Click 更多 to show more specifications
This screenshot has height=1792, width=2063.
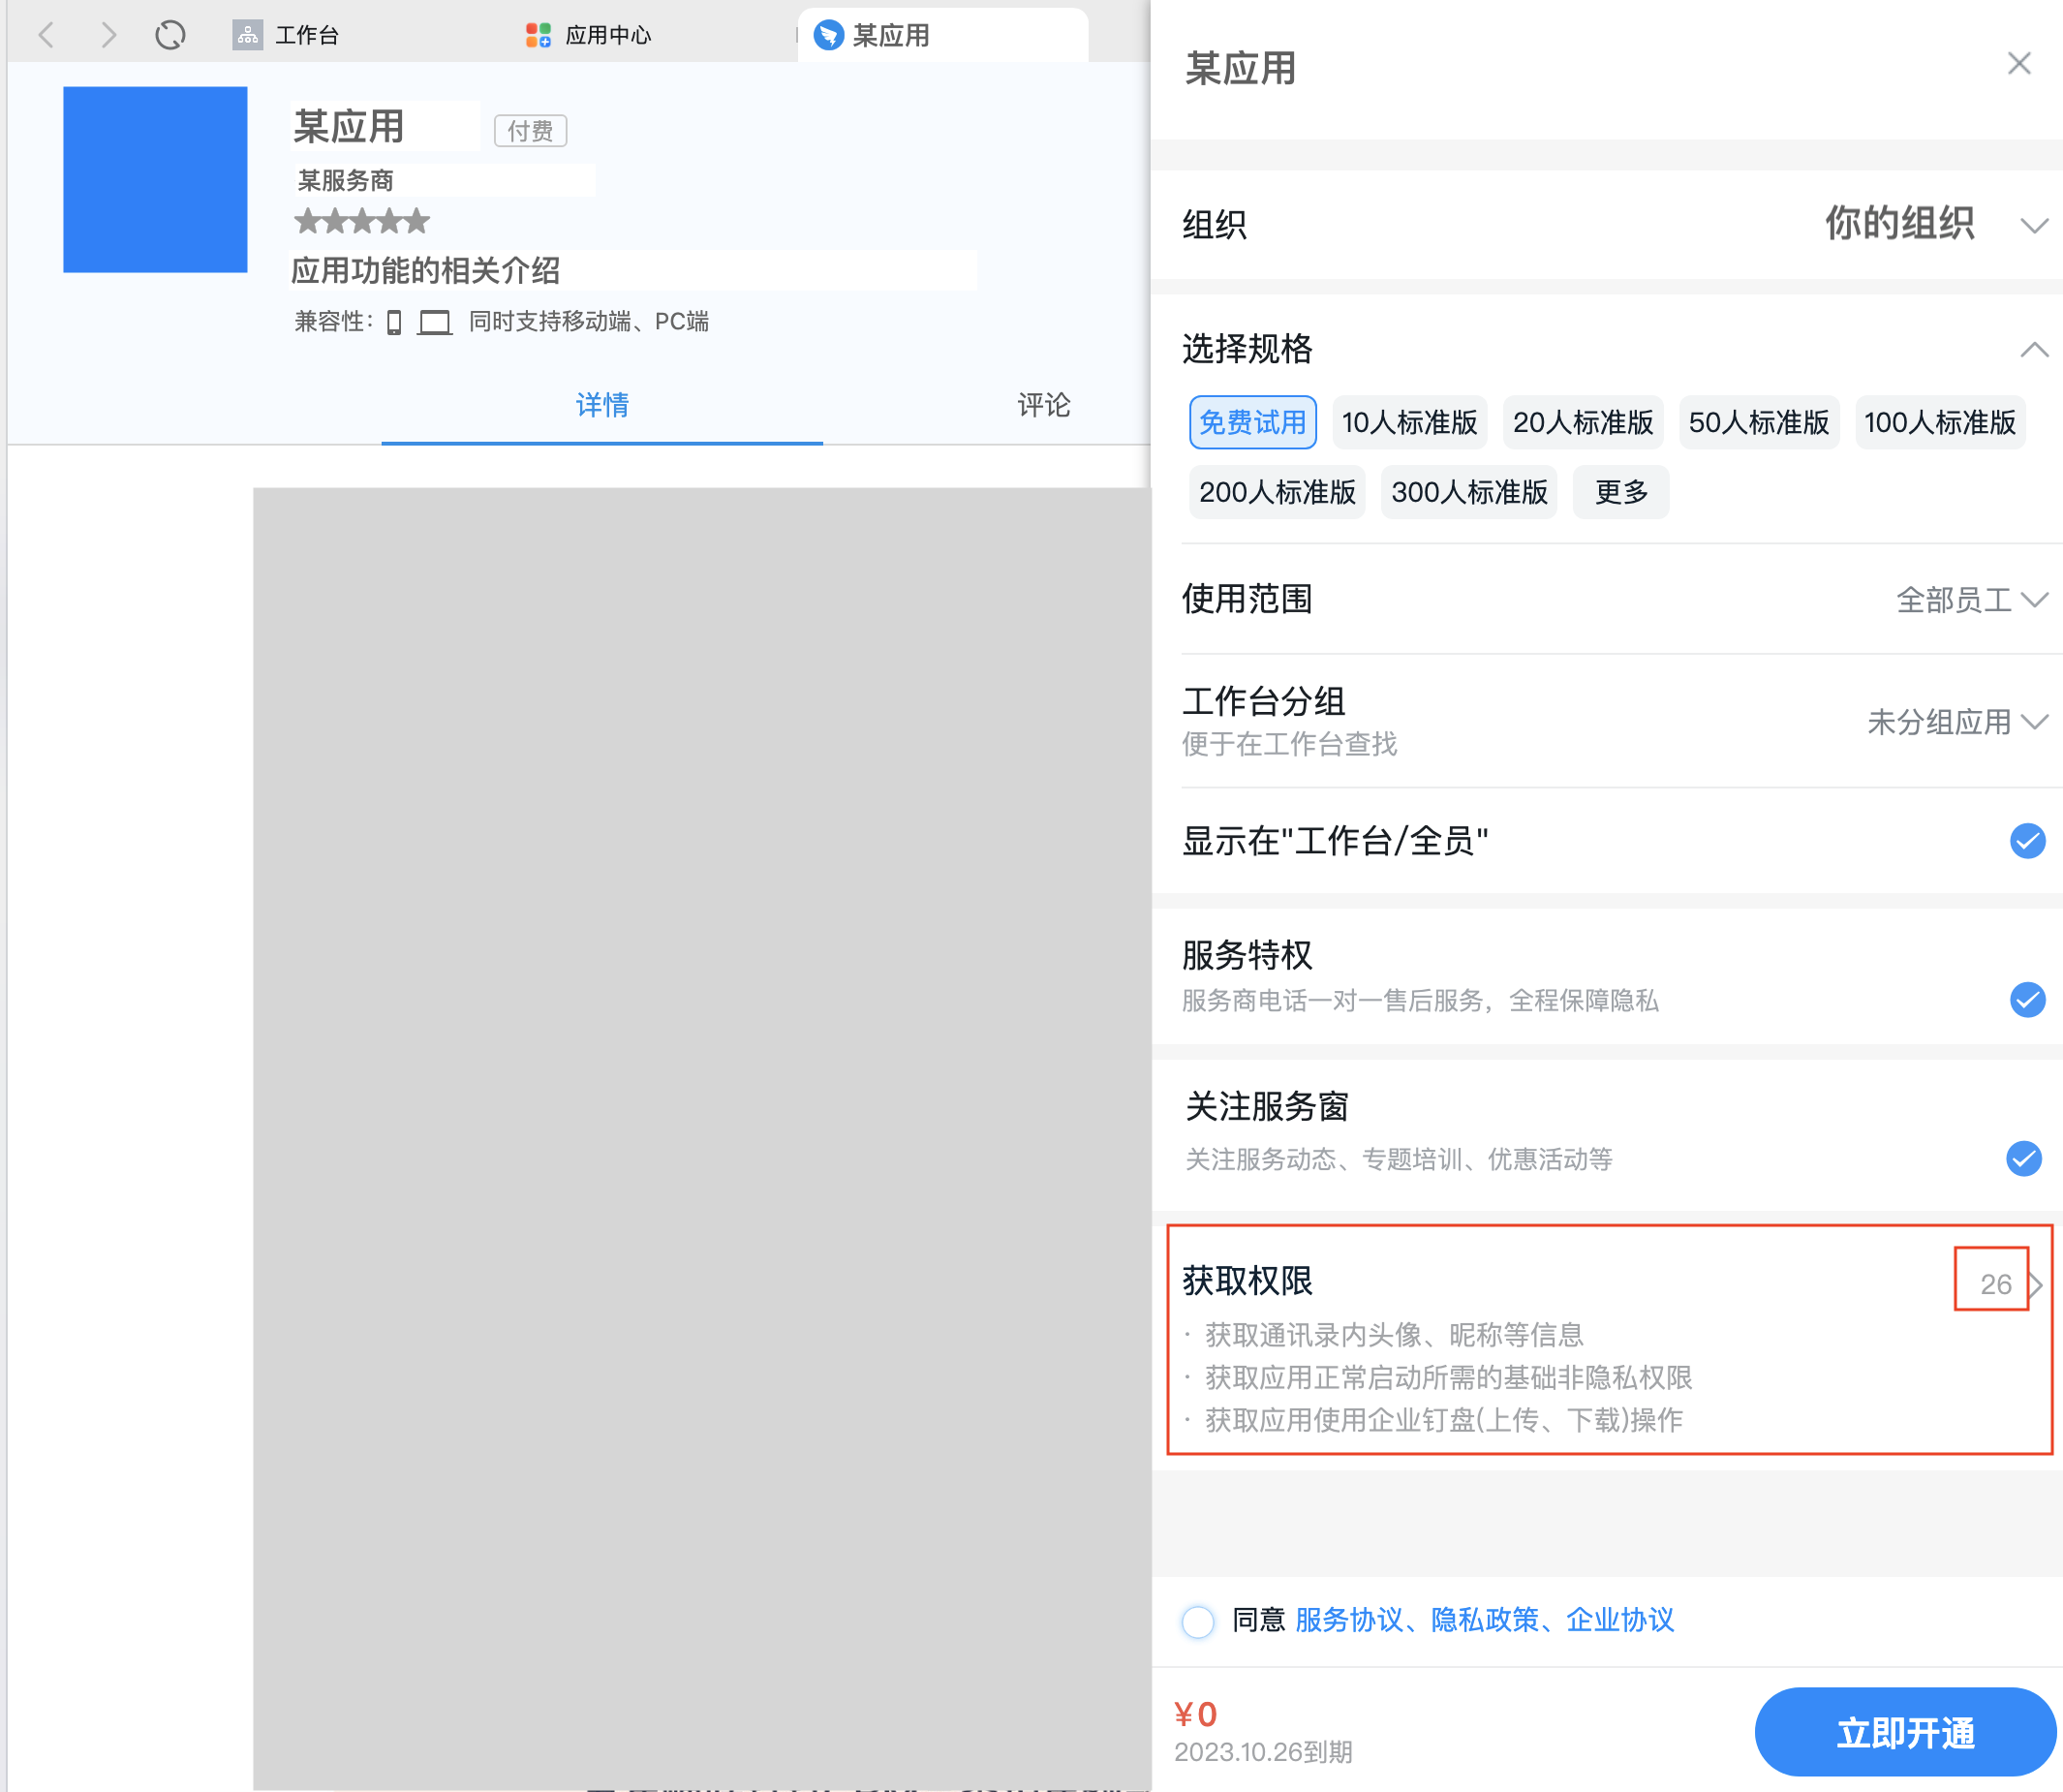(x=1621, y=492)
